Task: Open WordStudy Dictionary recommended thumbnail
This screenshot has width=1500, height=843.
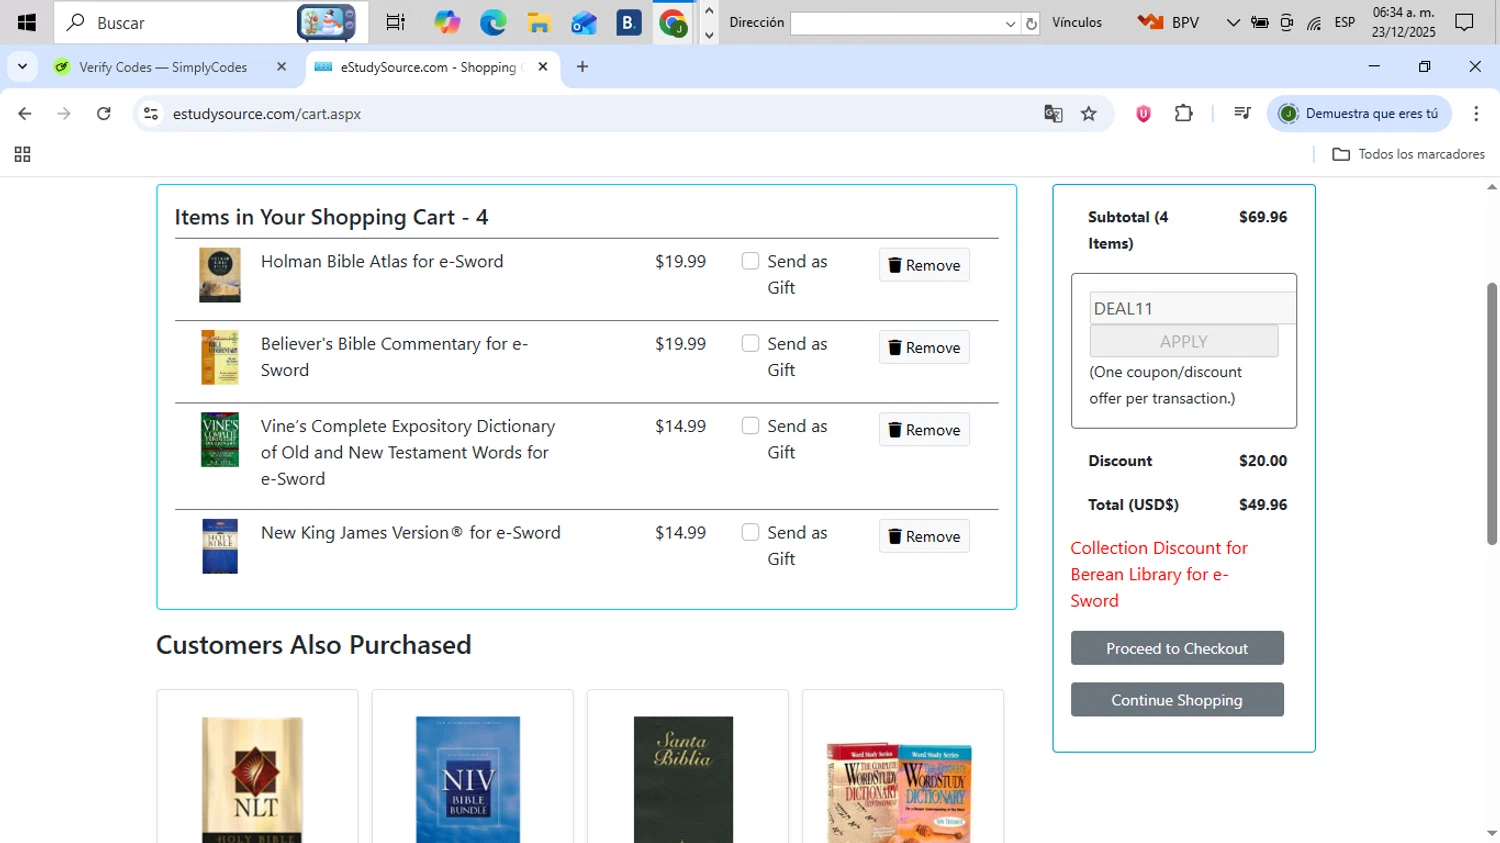Action: pyautogui.click(x=899, y=792)
